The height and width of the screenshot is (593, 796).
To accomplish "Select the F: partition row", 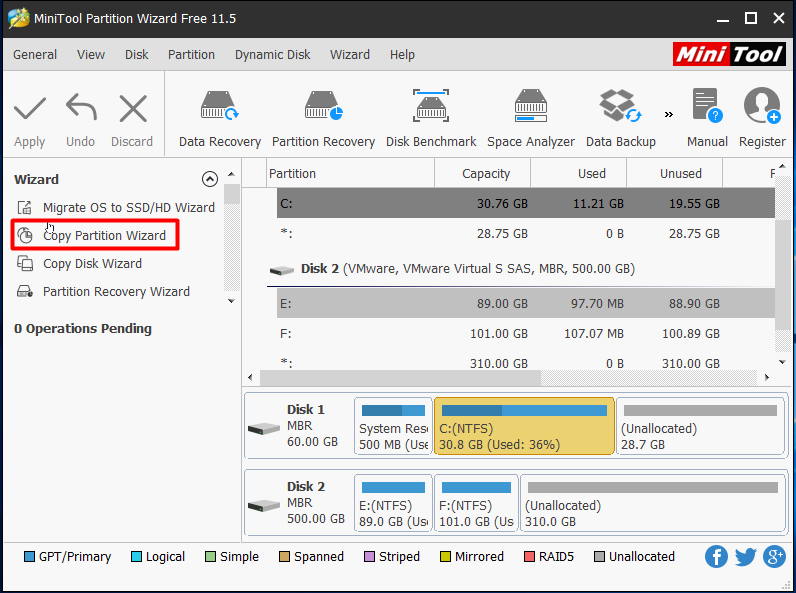I will 525,334.
